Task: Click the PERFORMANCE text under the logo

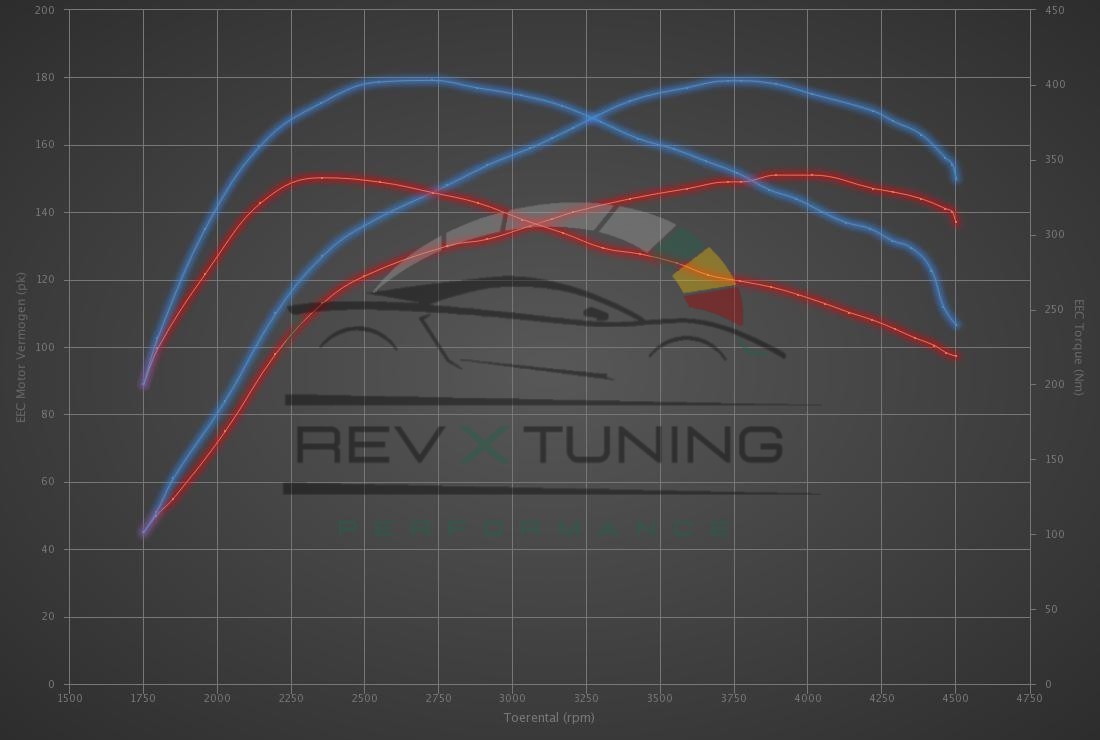Action: click(535, 527)
